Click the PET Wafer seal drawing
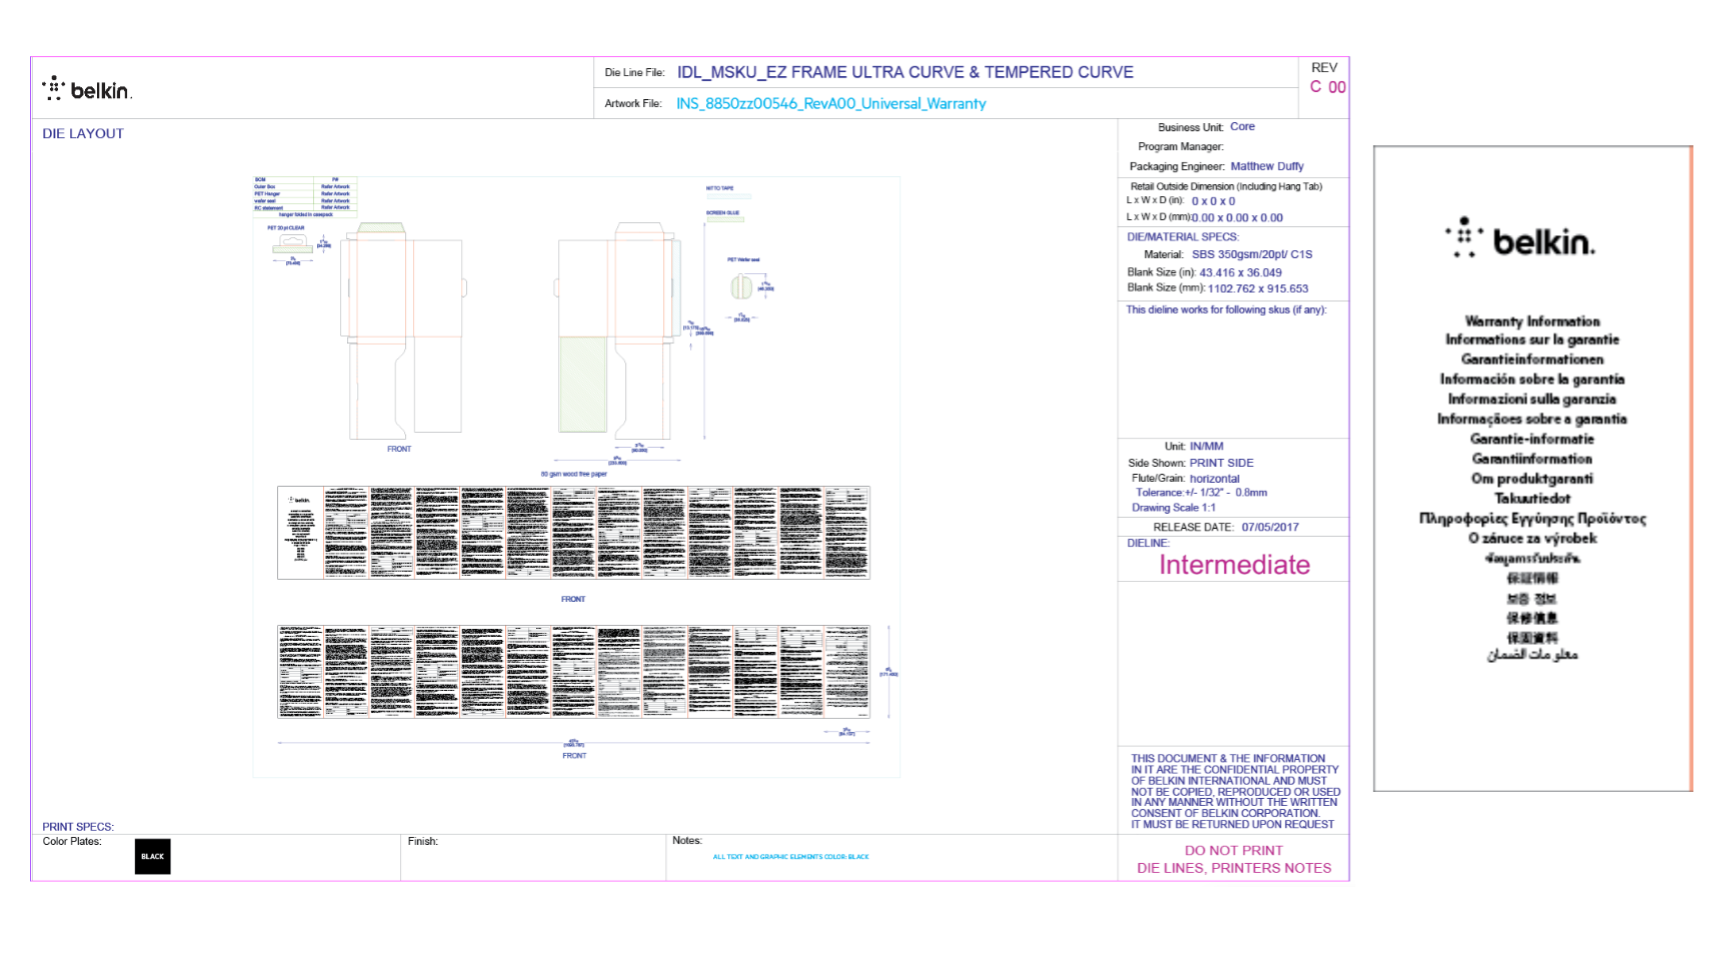This screenshot has width=1726, height=956. click(741, 287)
